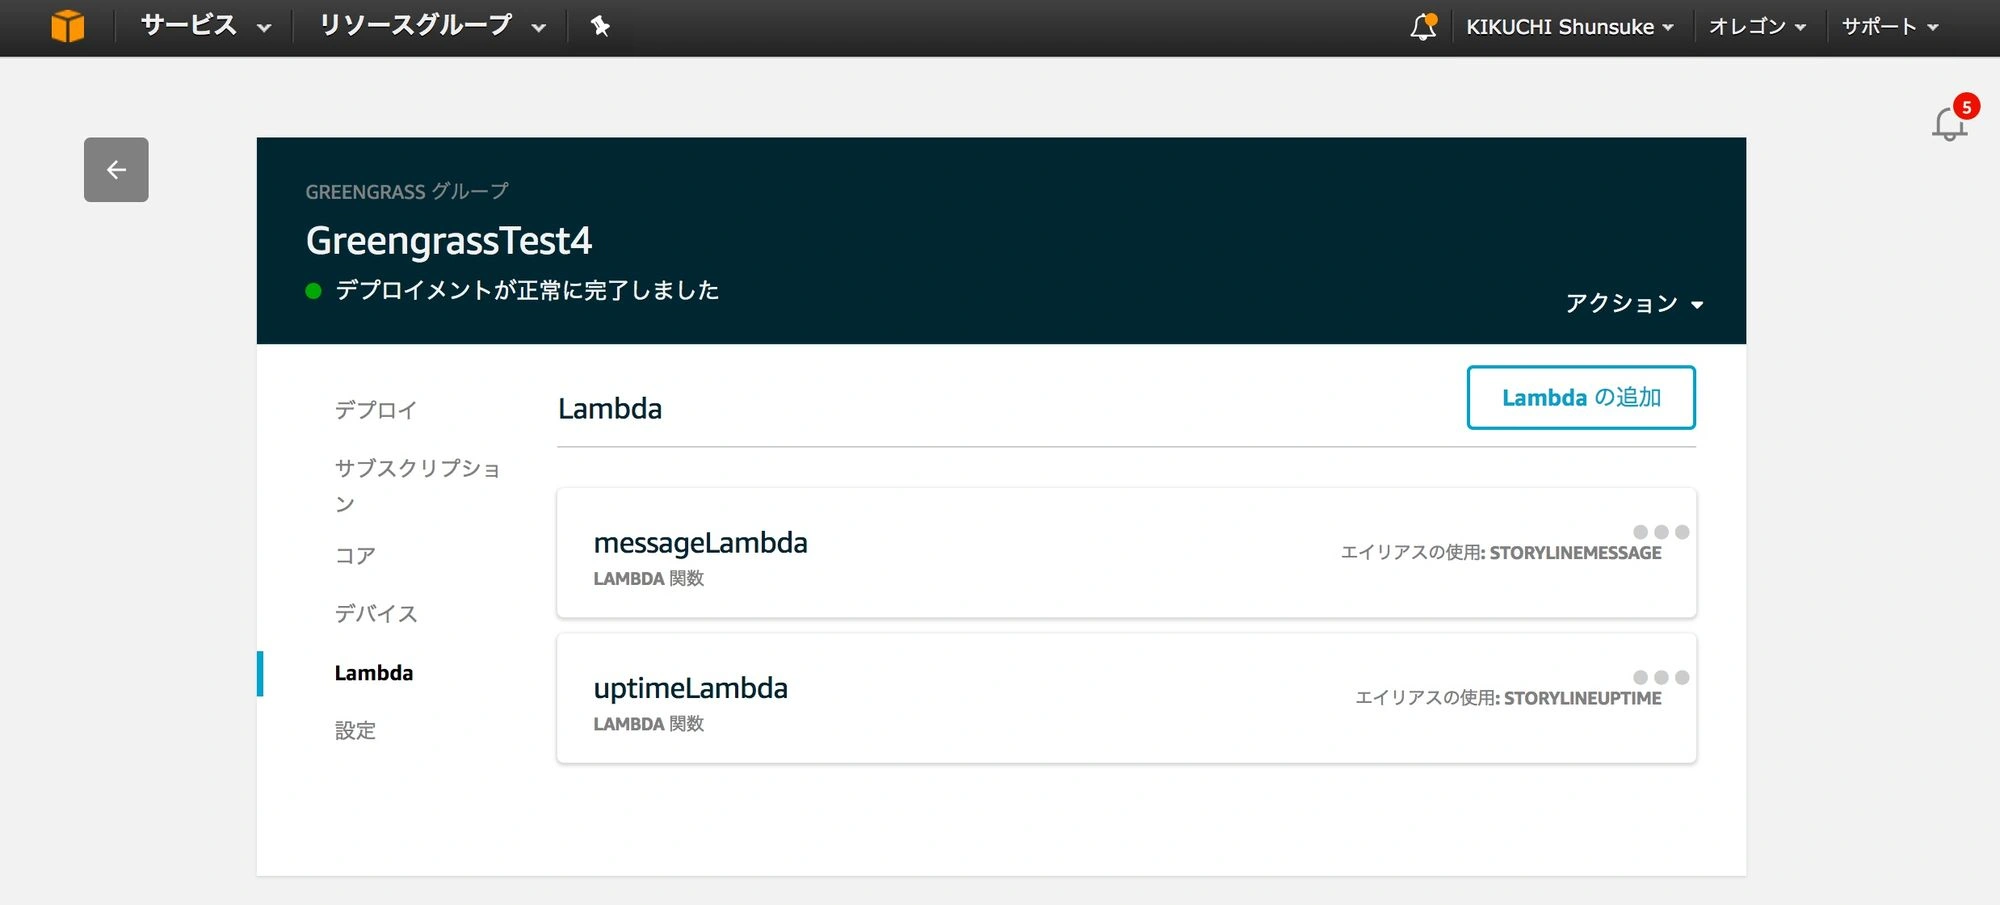Image resolution: width=2000 pixels, height=905 pixels.
Task: Open the three-dot menu for messageLambda
Action: coord(1661,532)
